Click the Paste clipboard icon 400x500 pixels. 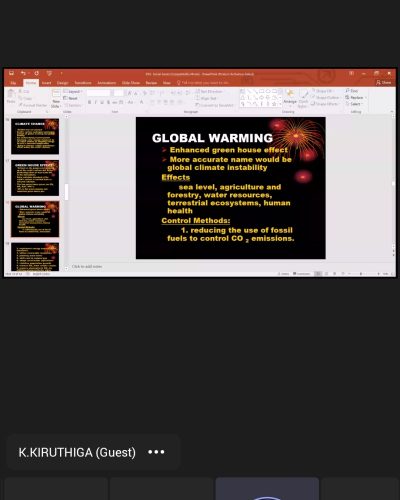[11, 96]
